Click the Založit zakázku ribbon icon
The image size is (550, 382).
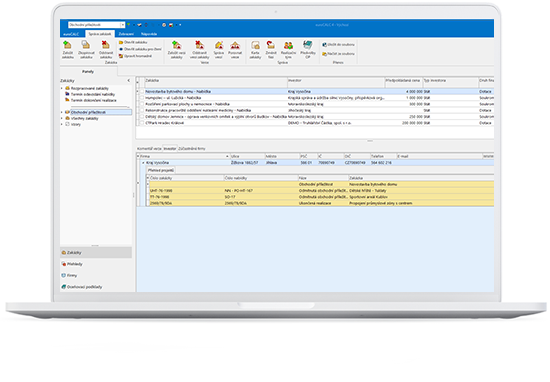[67, 49]
